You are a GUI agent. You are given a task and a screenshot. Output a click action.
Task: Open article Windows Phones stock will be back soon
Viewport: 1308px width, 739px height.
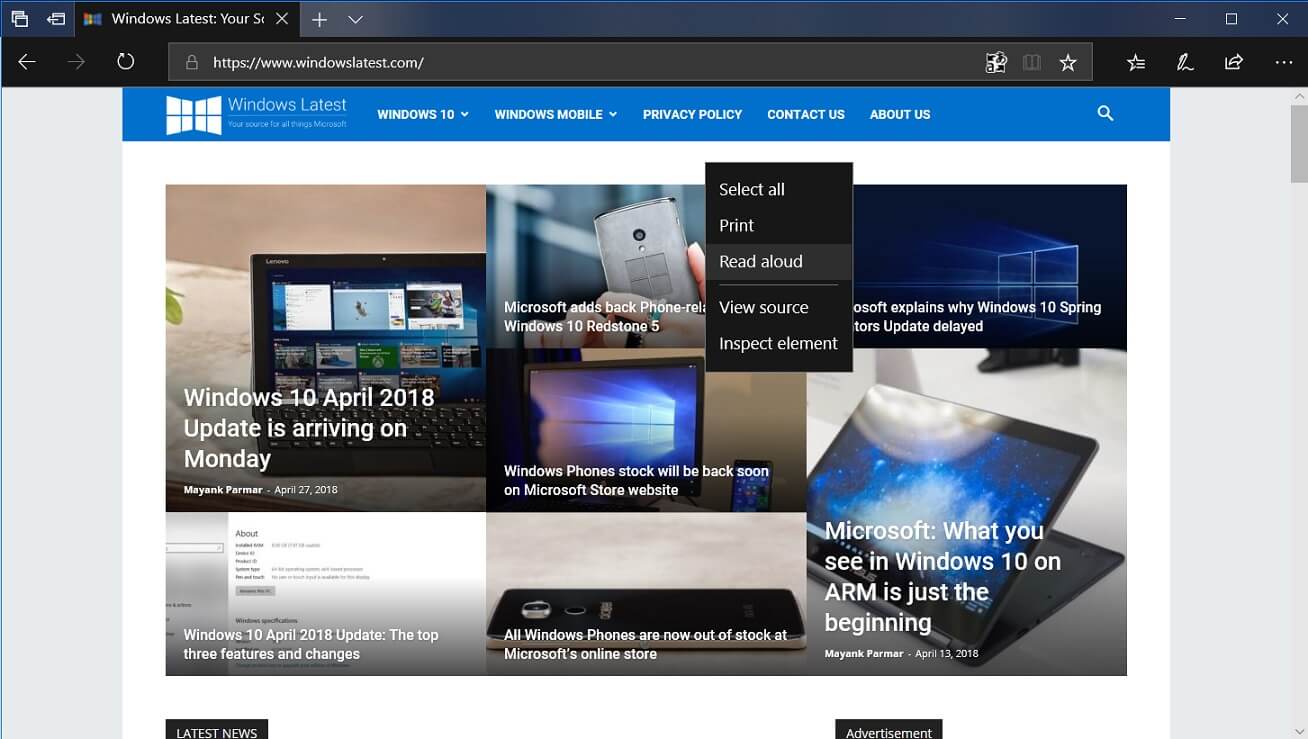pos(636,480)
